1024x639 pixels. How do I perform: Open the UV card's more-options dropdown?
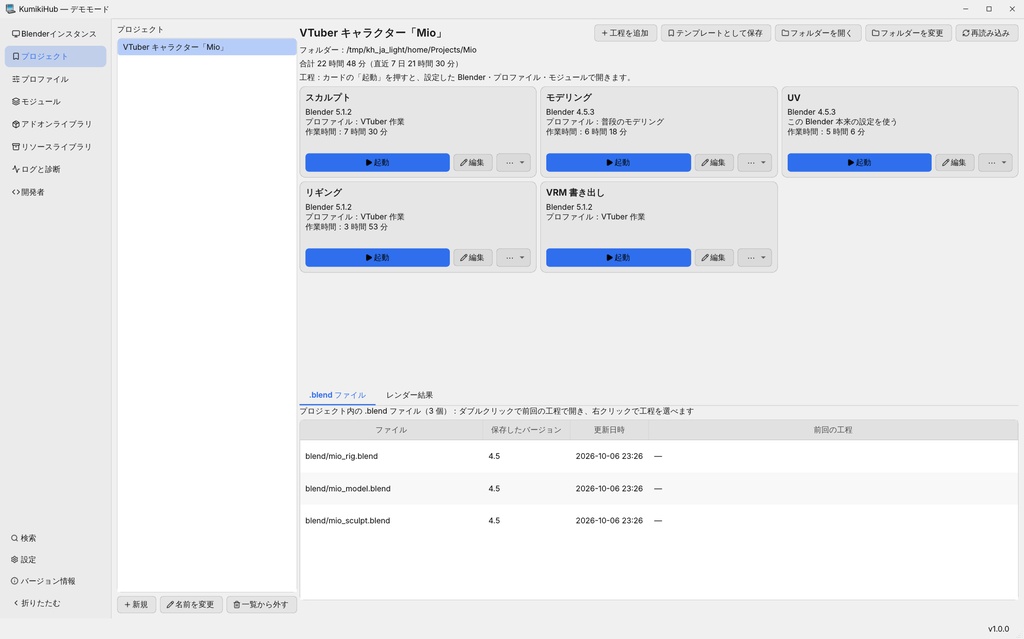point(995,163)
